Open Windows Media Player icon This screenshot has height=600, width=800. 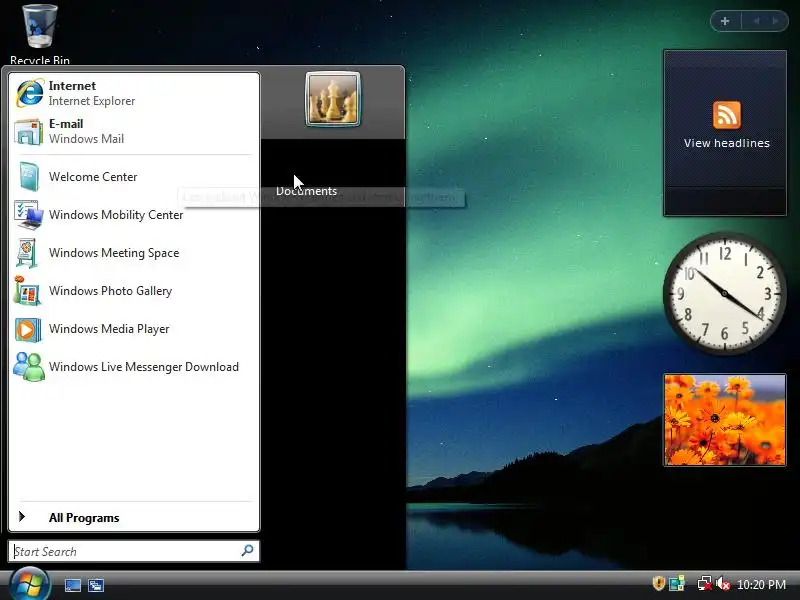(29, 329)
